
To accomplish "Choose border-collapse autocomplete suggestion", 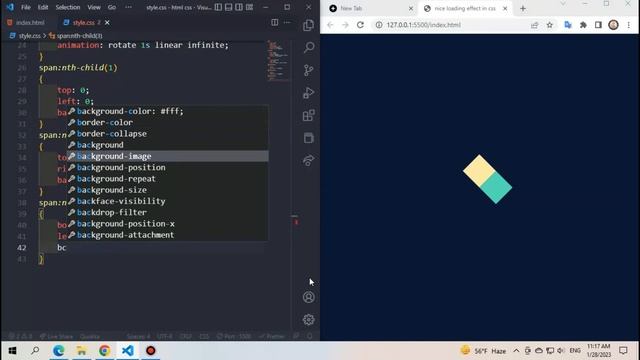I will (x=168, y=133).
